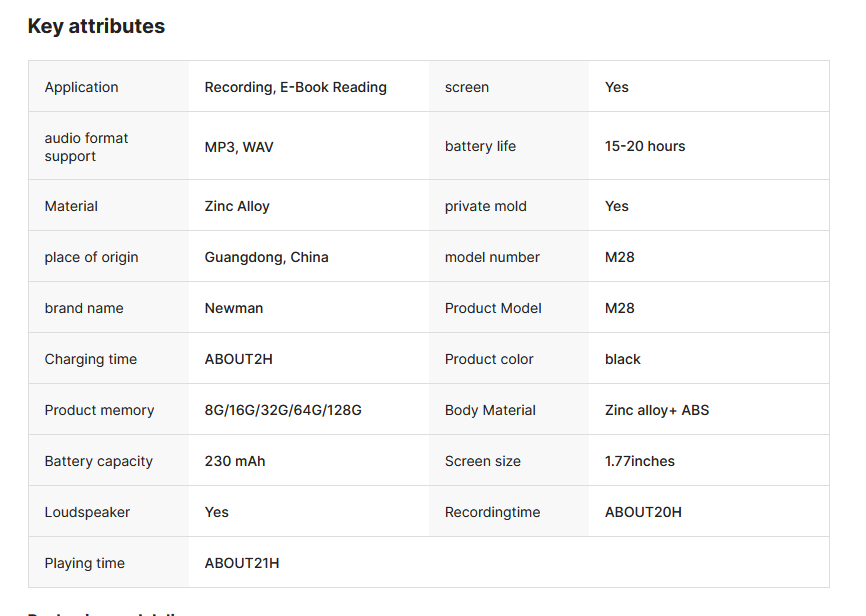Click the Zinc Alloy material value
This screenshot has width=866, height=616.
tap(237, 206)
